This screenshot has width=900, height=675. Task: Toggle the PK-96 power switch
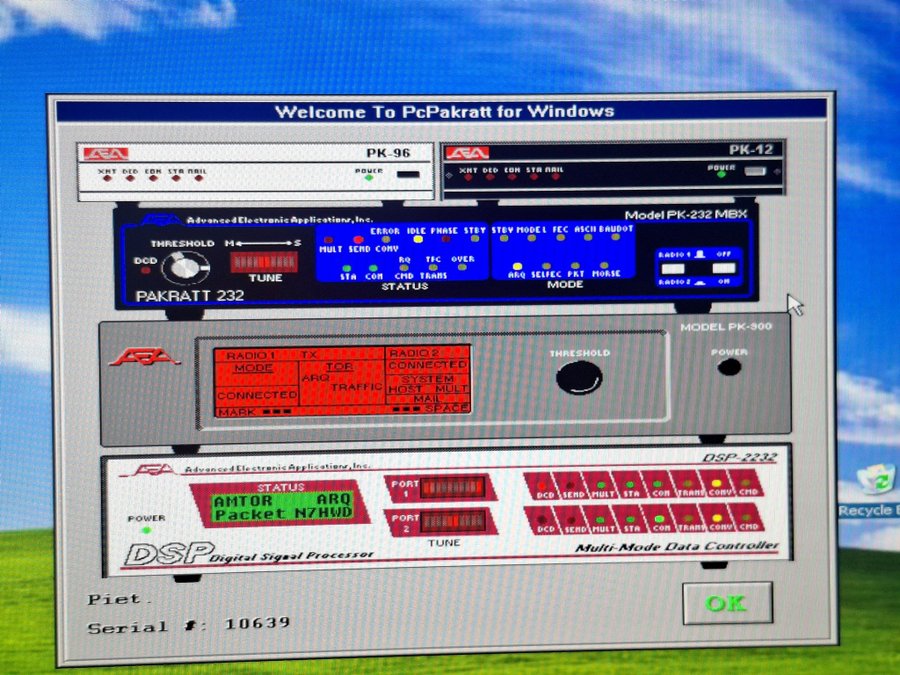click(408, 176)
